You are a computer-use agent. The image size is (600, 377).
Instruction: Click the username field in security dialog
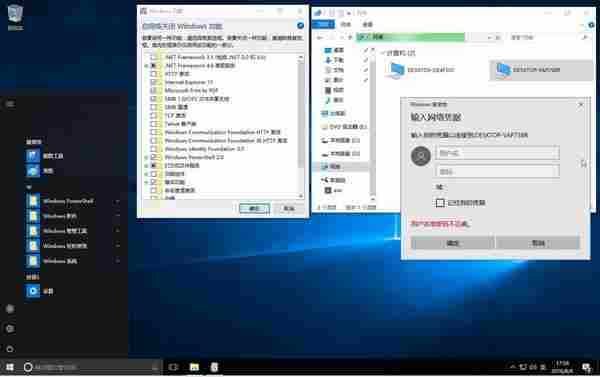[497, 153]
